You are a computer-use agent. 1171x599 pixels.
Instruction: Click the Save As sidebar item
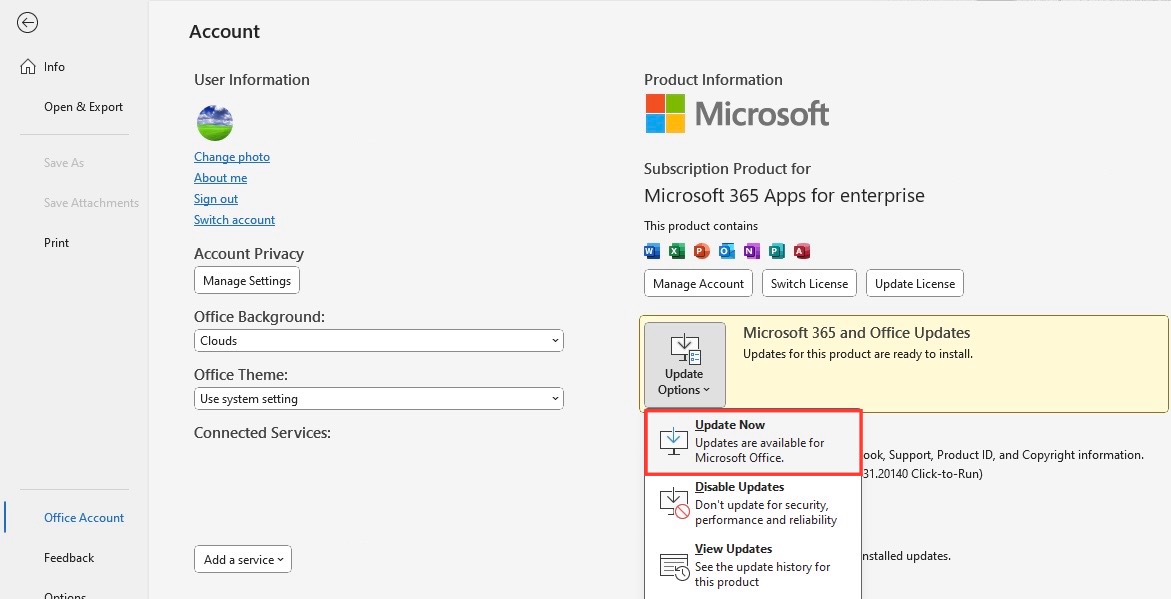click(63, 162)
